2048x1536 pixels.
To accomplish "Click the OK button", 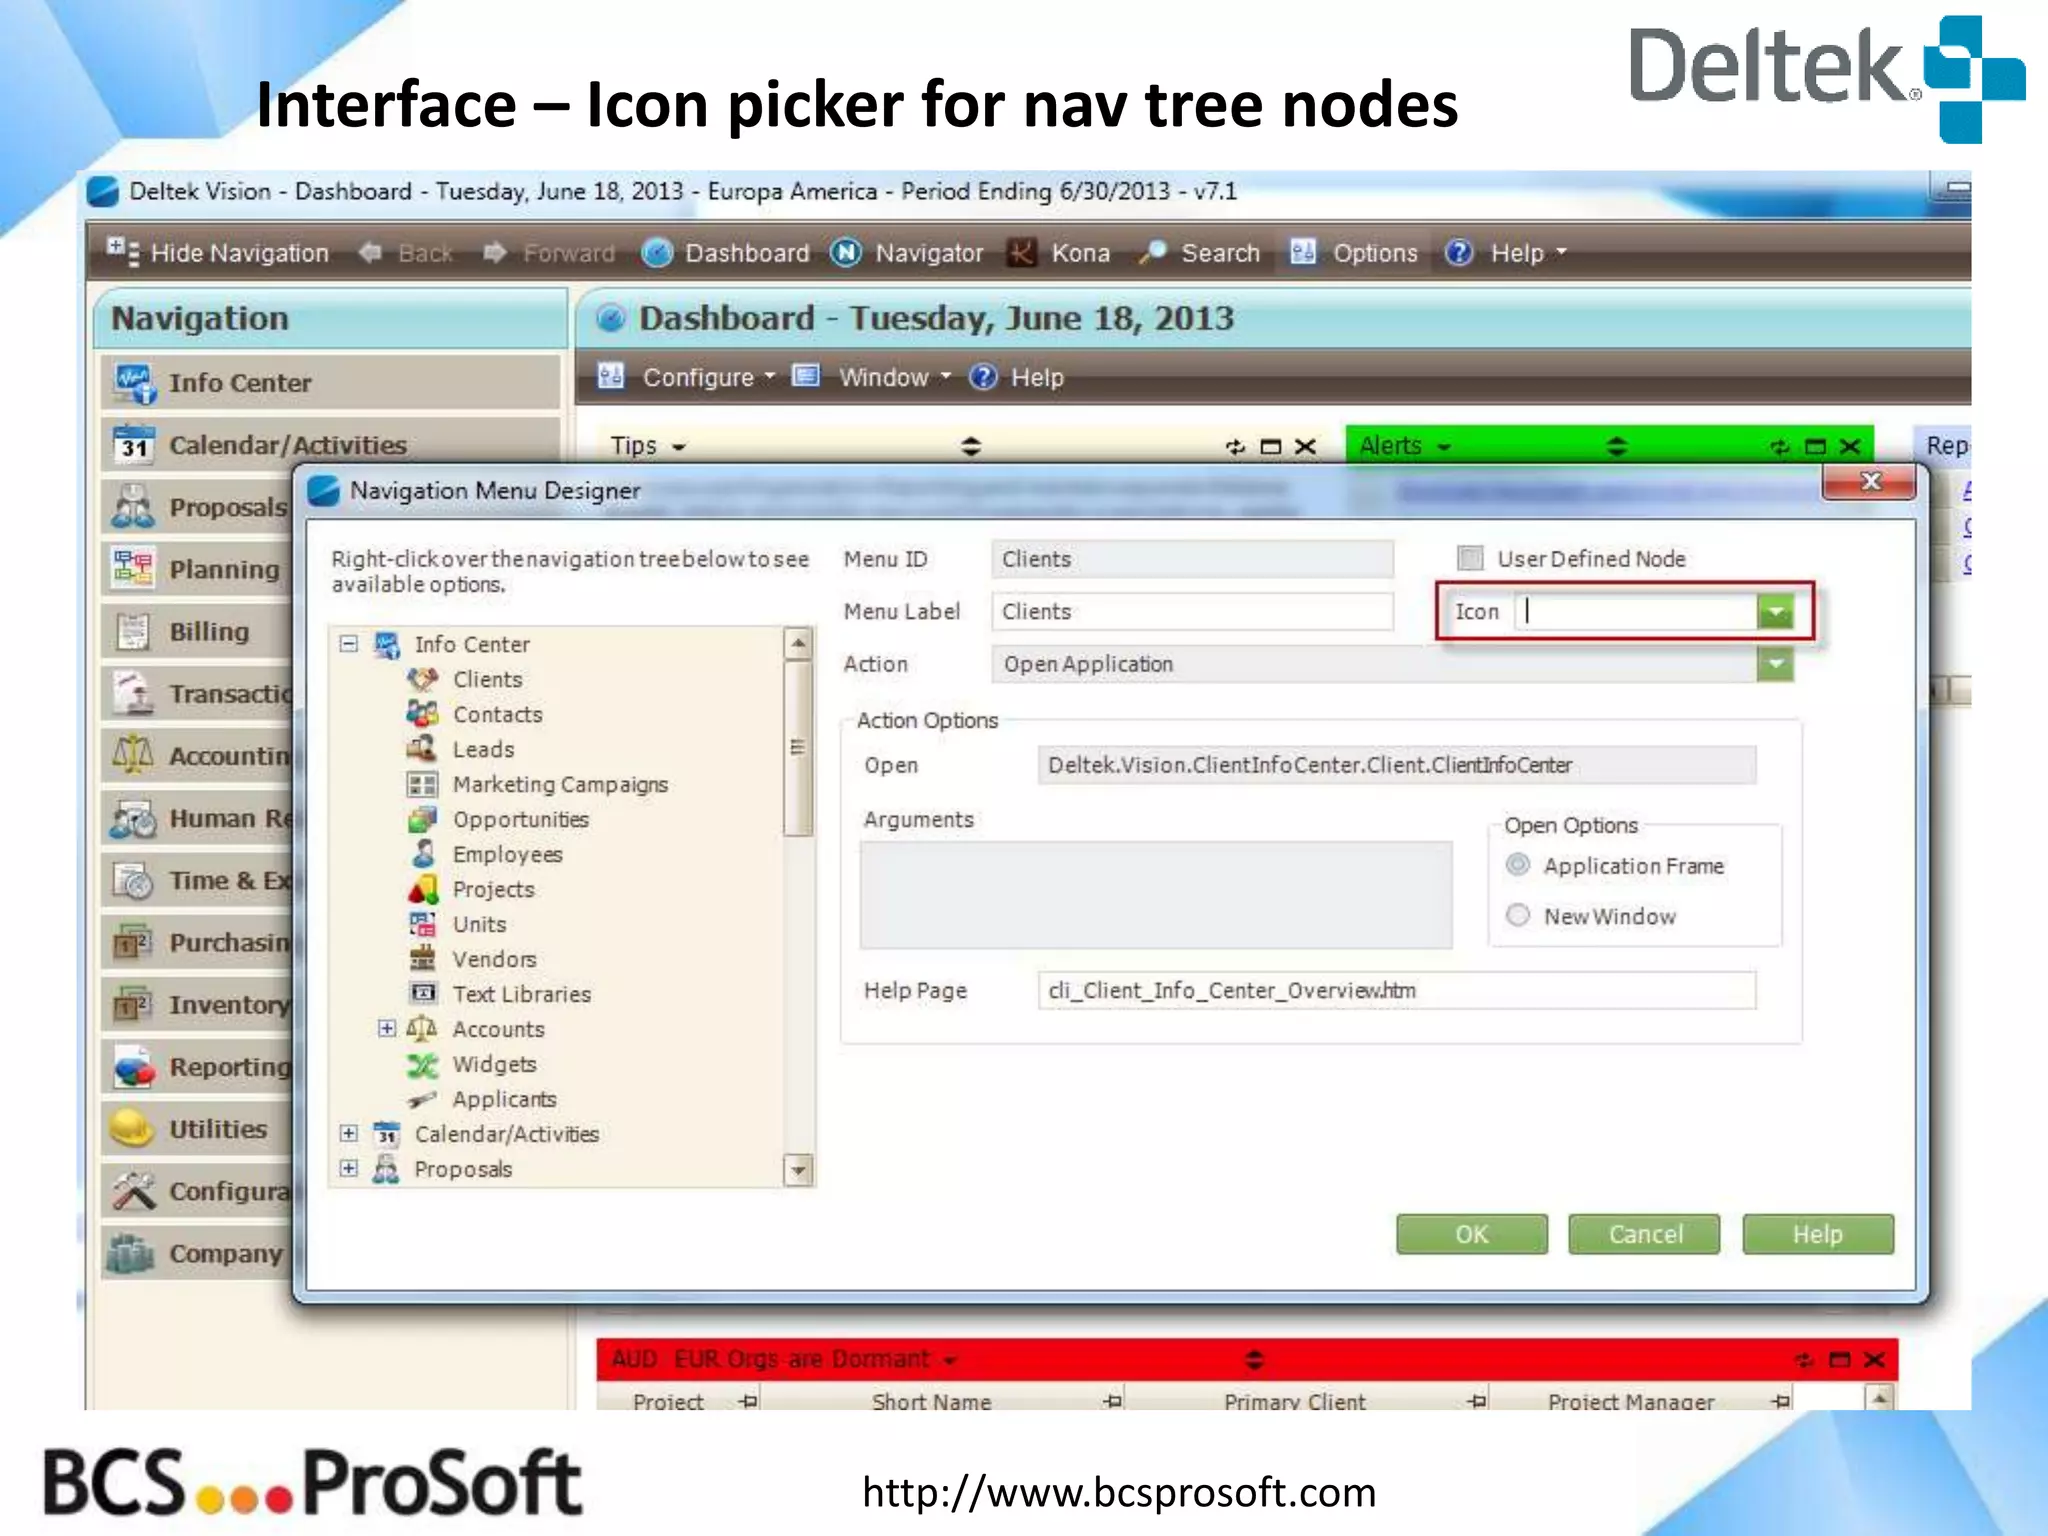I will point(1472,1234).
